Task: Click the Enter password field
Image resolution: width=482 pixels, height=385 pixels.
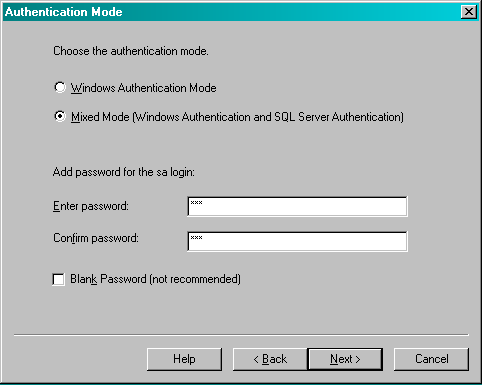Action: (x=297, y=206)
